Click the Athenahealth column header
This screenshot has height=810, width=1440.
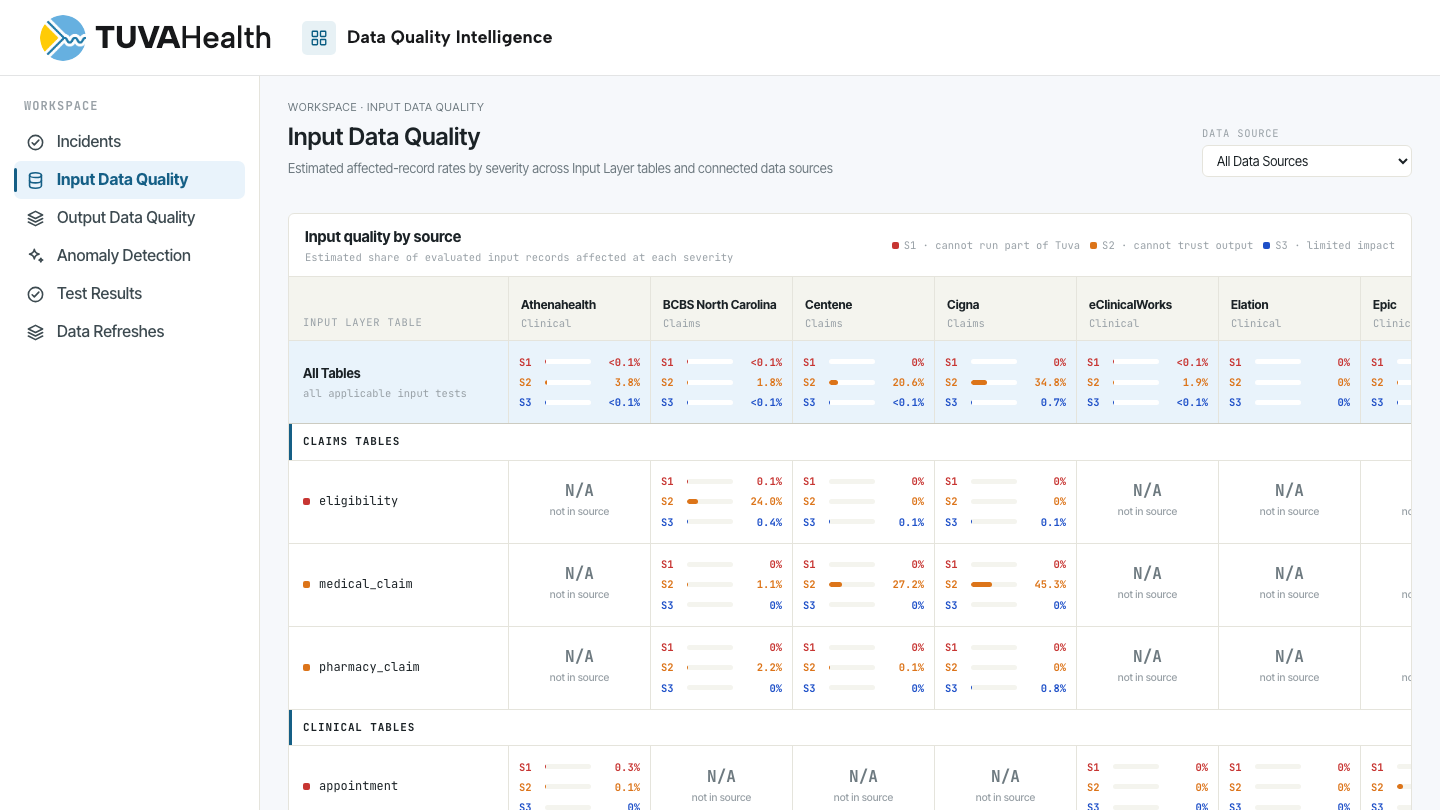tap(579, 309)
